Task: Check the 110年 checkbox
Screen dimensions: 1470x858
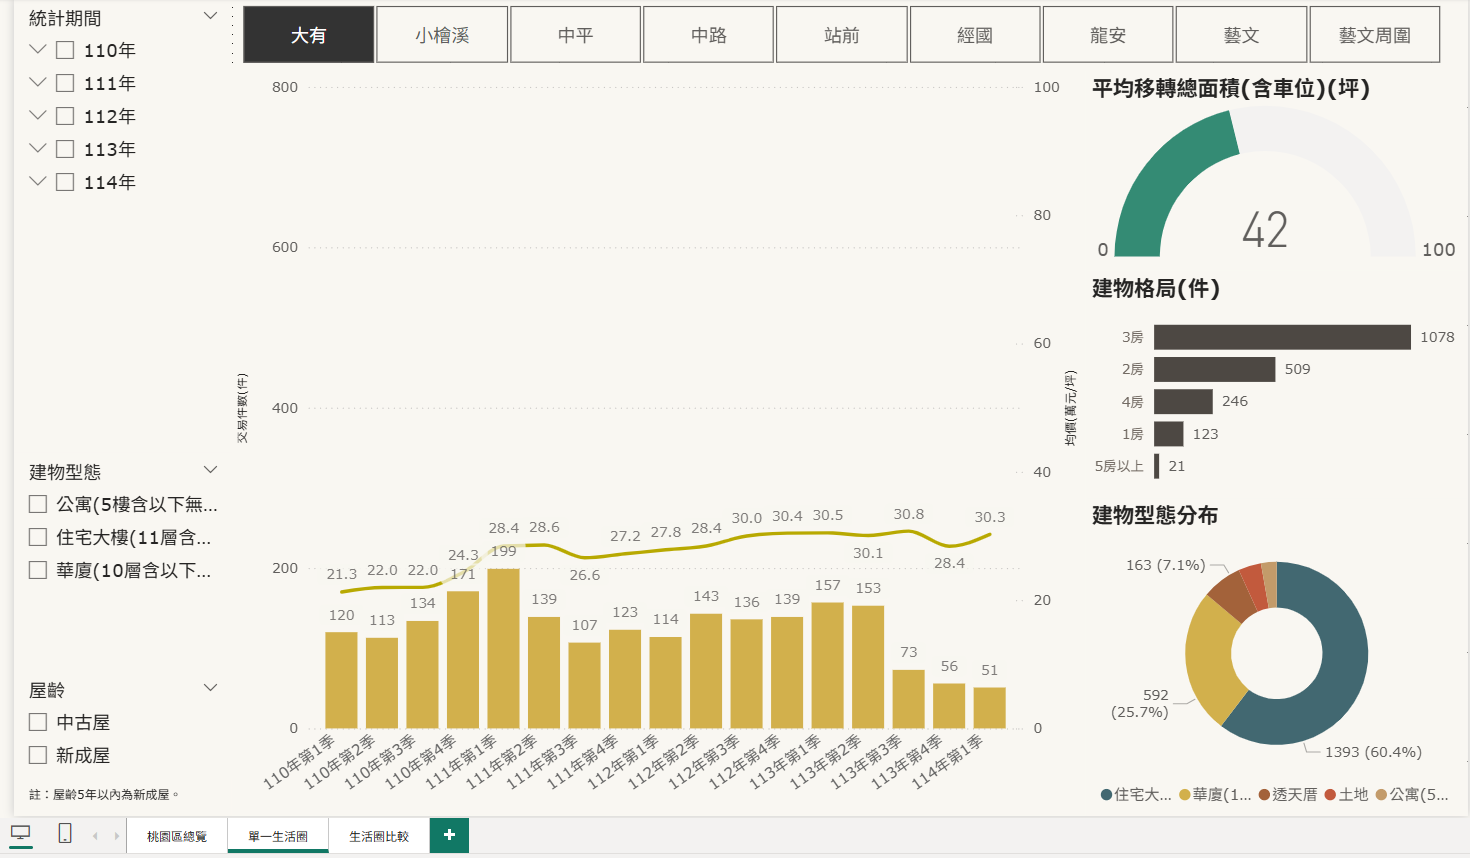Action: [x=65, y=50]
